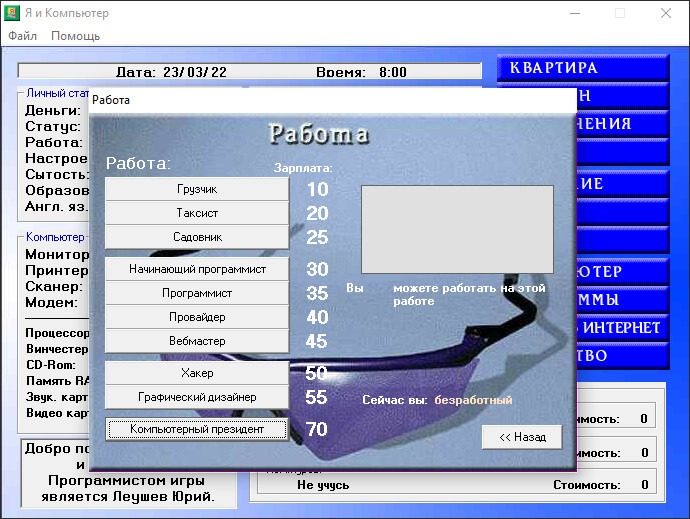This screenshot has height=519, width=690.
Task: Select the Программист job button
Action: coord(197,293)
